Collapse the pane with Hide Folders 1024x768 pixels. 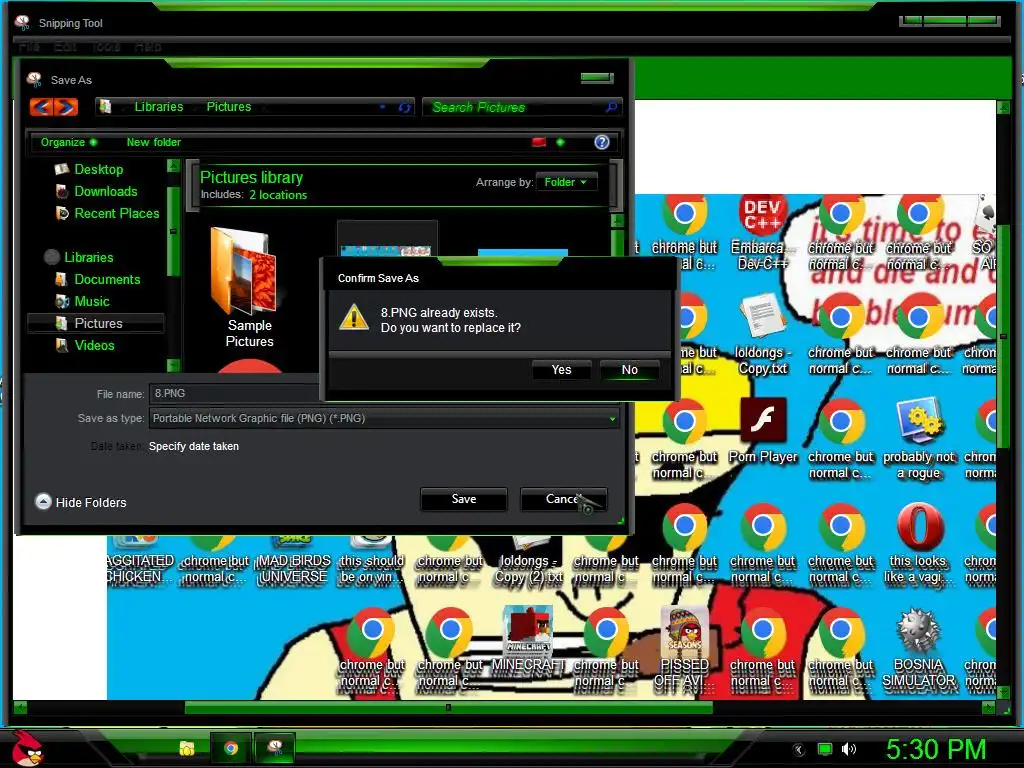tap(80, 502)
